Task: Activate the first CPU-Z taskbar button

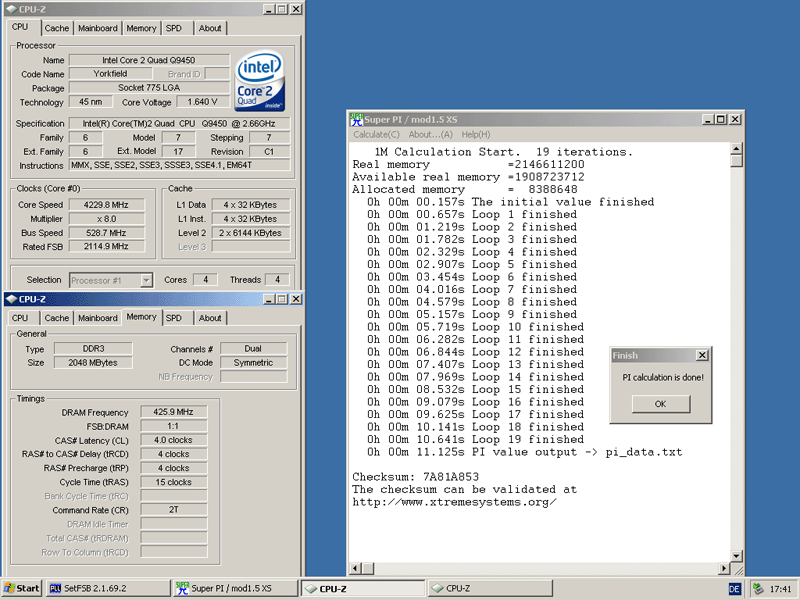Action: tap(363, 588)
